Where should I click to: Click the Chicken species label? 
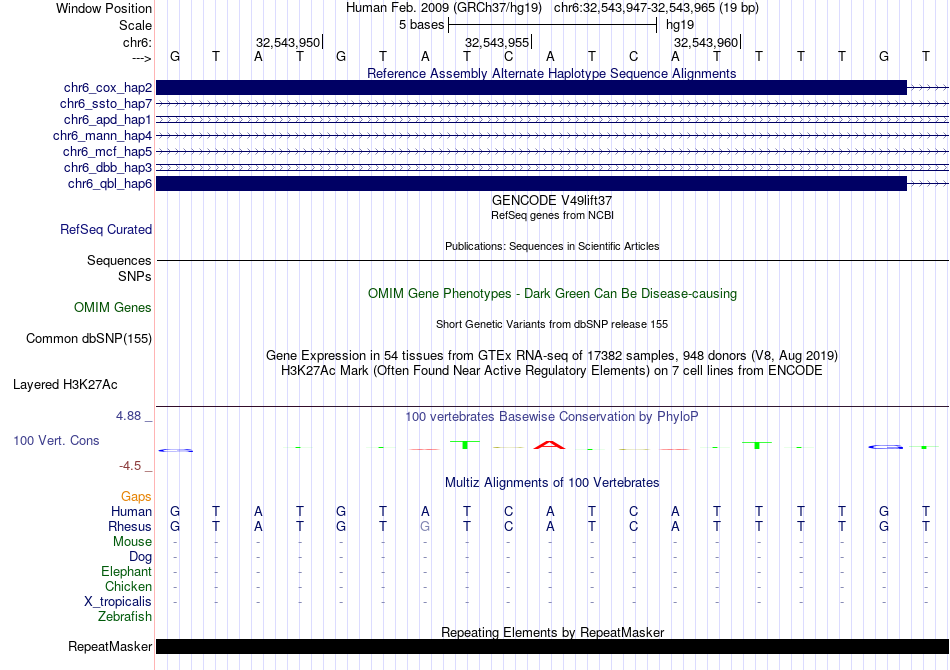(128, 586)
